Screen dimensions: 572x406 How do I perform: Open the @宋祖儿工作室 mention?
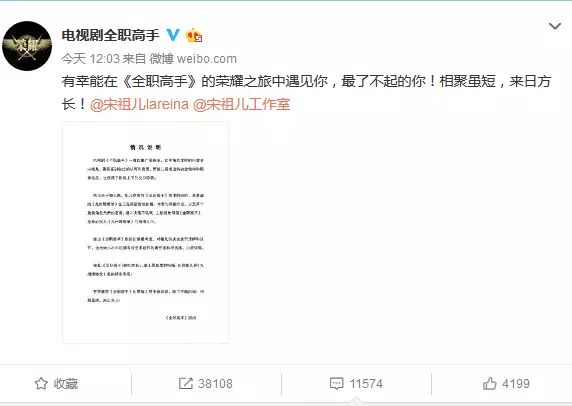[x=241, y=104]
